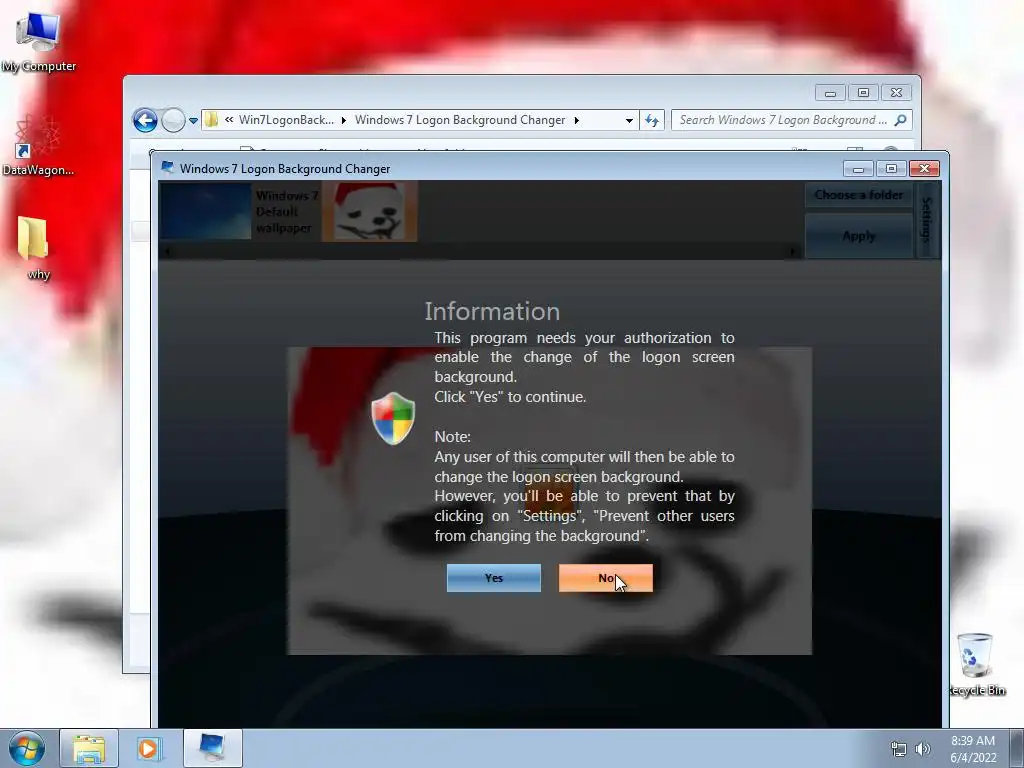1024x768 pixels.
Task: Click the left arrow of thumbnail scrollbar
Action: coord(167,251)
